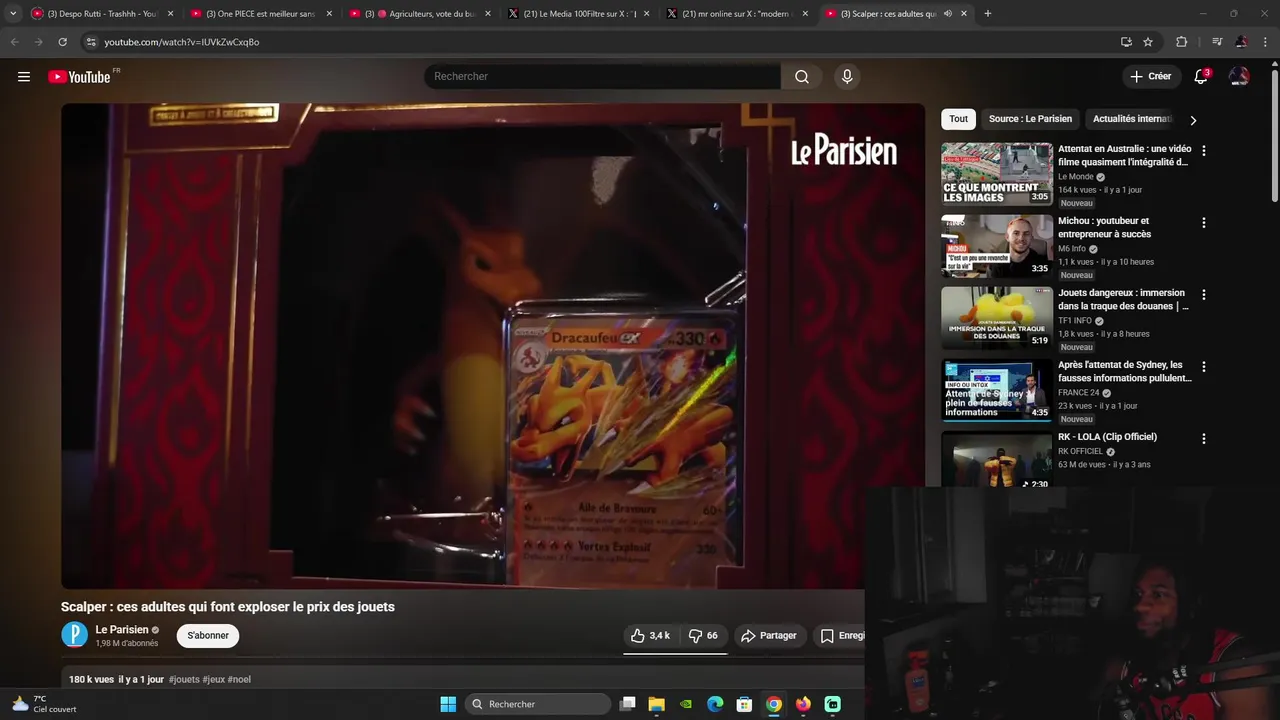The width and height of the screenshot is (1280, 720).
Task: Open the YouTube guide hamburger menu
Action: pos(24,76)
